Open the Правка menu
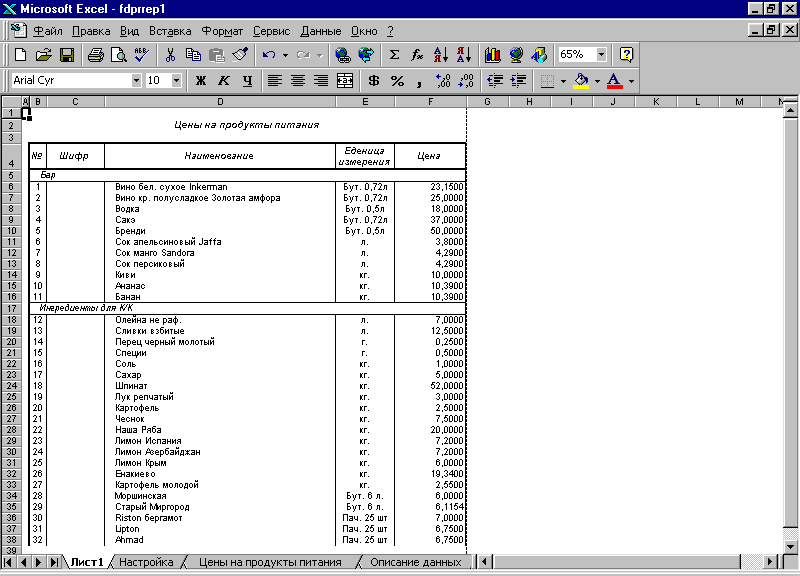 tap(91, 31)
